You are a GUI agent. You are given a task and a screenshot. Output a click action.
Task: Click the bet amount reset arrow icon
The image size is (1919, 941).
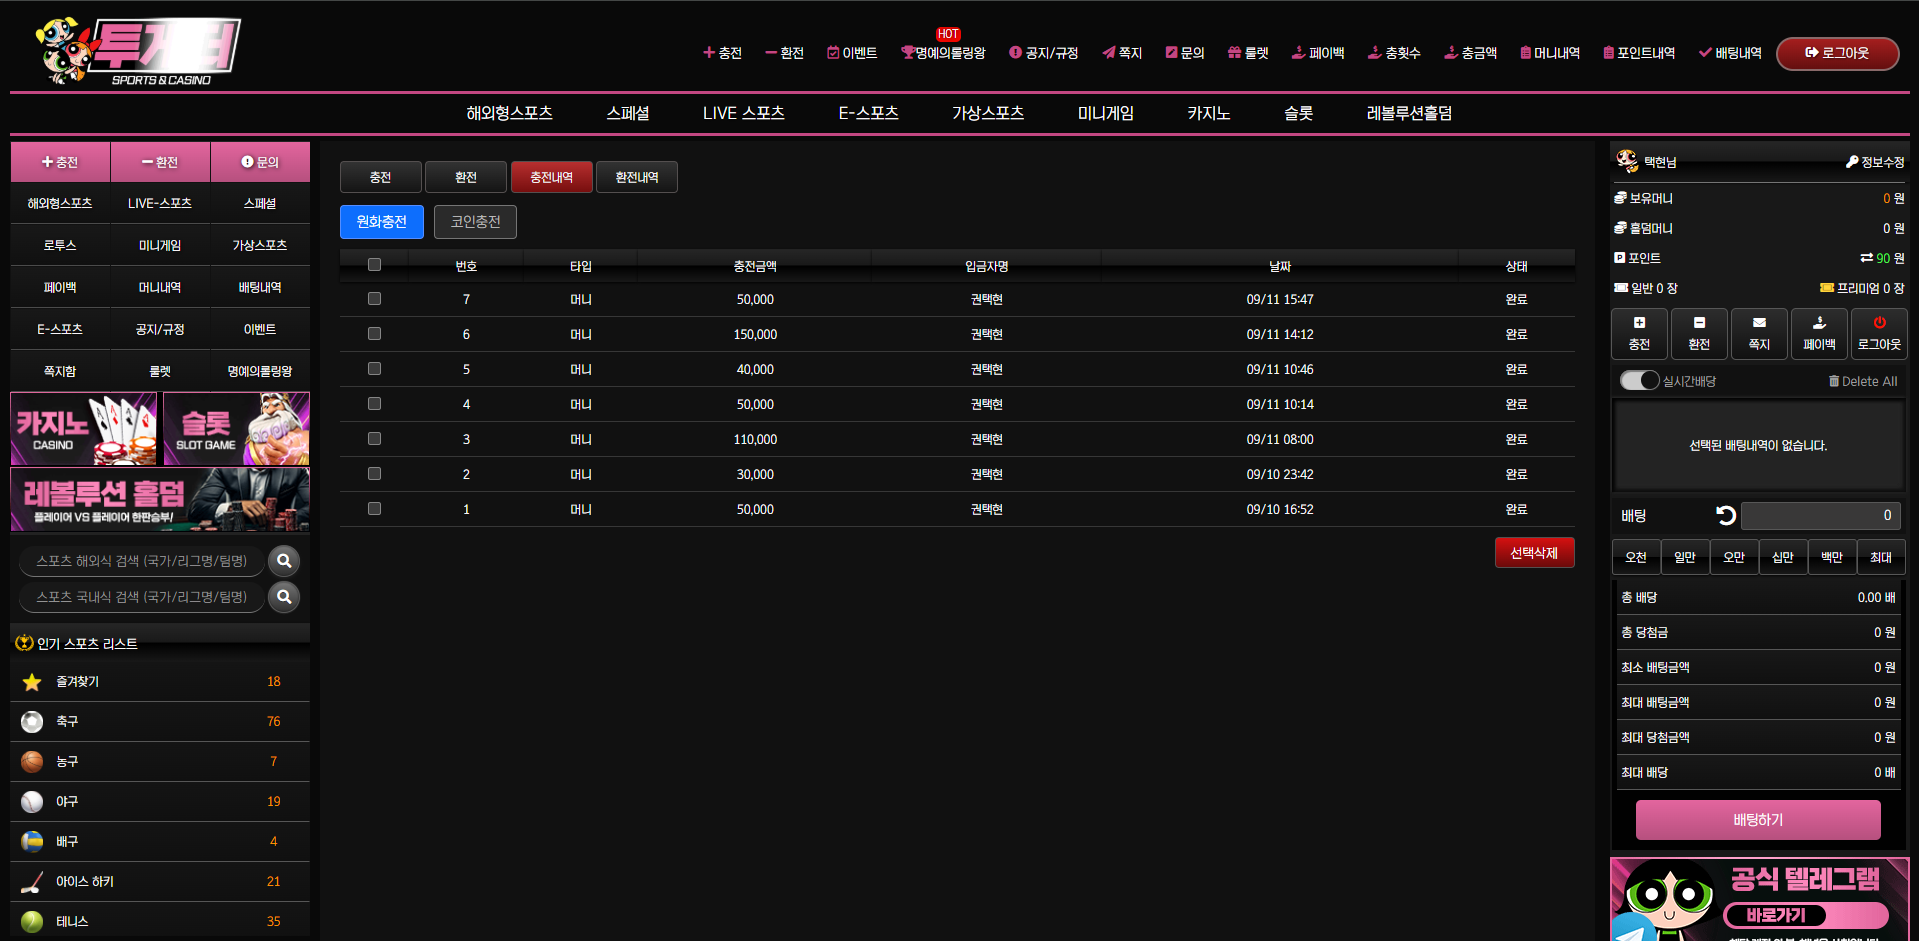pos(1725,515)
